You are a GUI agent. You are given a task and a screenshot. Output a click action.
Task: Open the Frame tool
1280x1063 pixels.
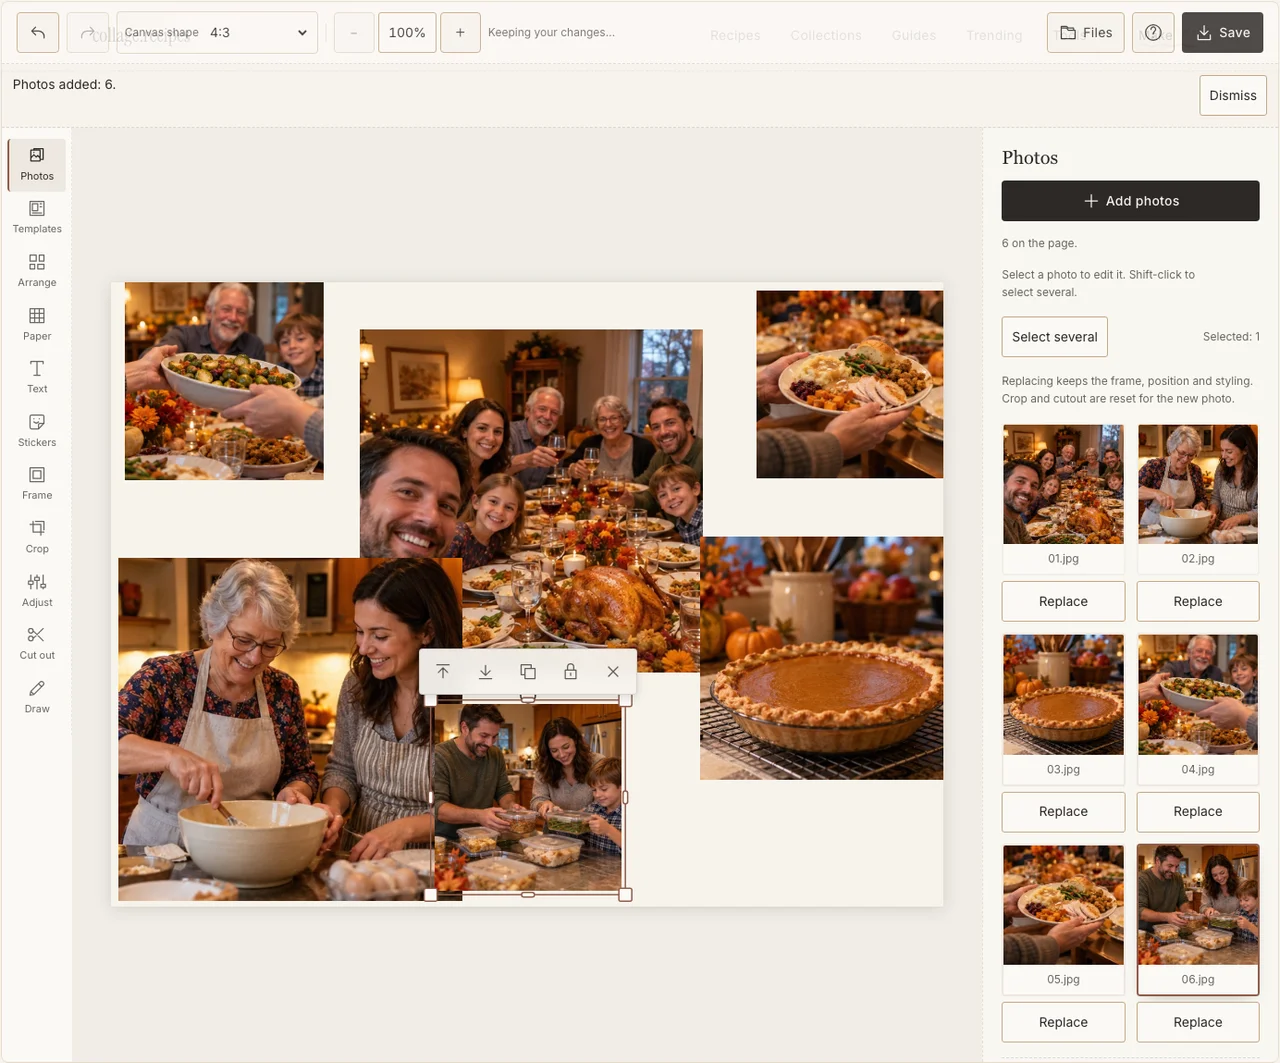37,484
